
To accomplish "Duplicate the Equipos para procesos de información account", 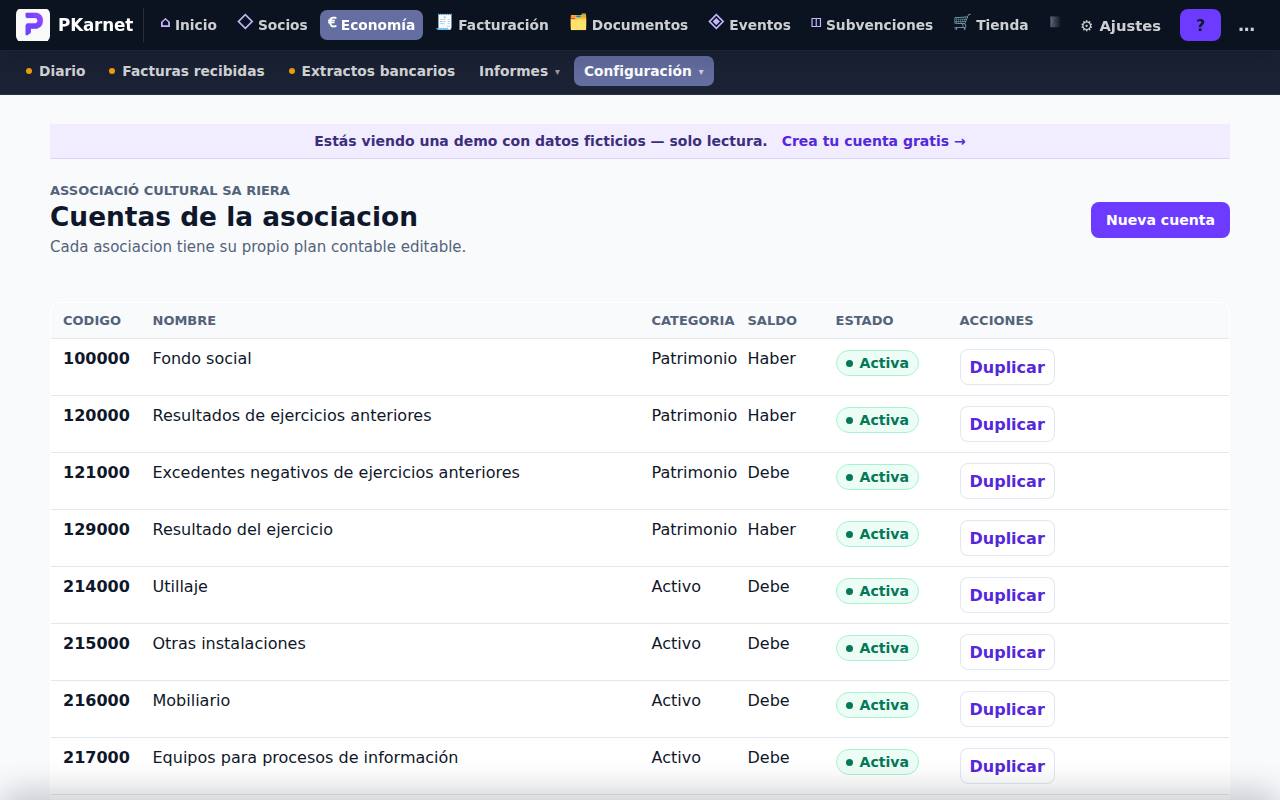I will coord(1007,766).
